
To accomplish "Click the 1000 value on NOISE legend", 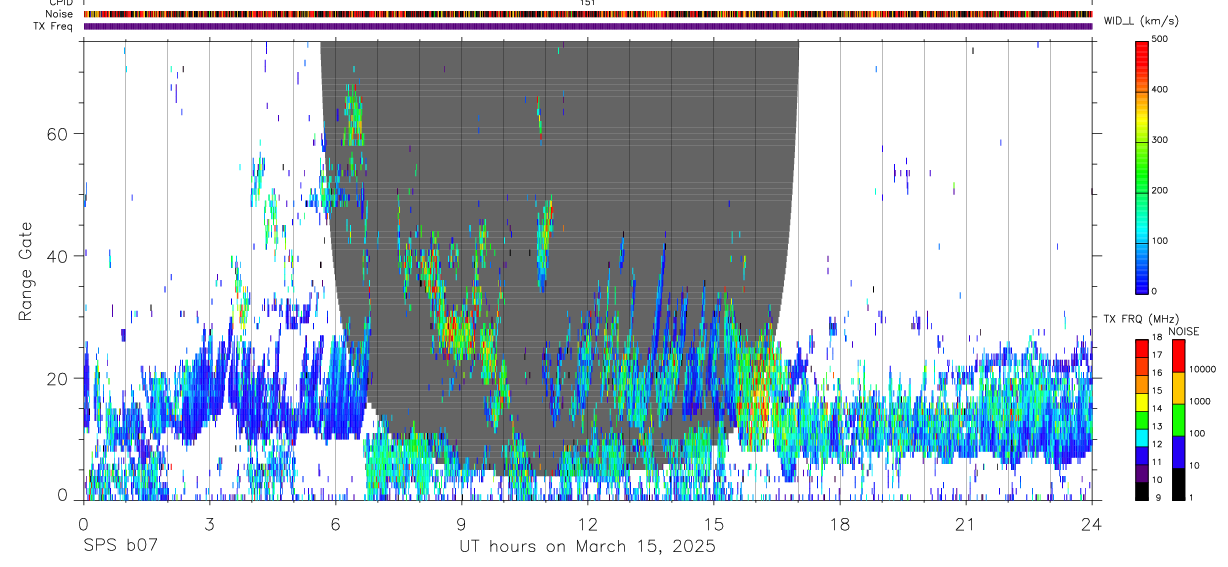I will [x=1199, y=402].
